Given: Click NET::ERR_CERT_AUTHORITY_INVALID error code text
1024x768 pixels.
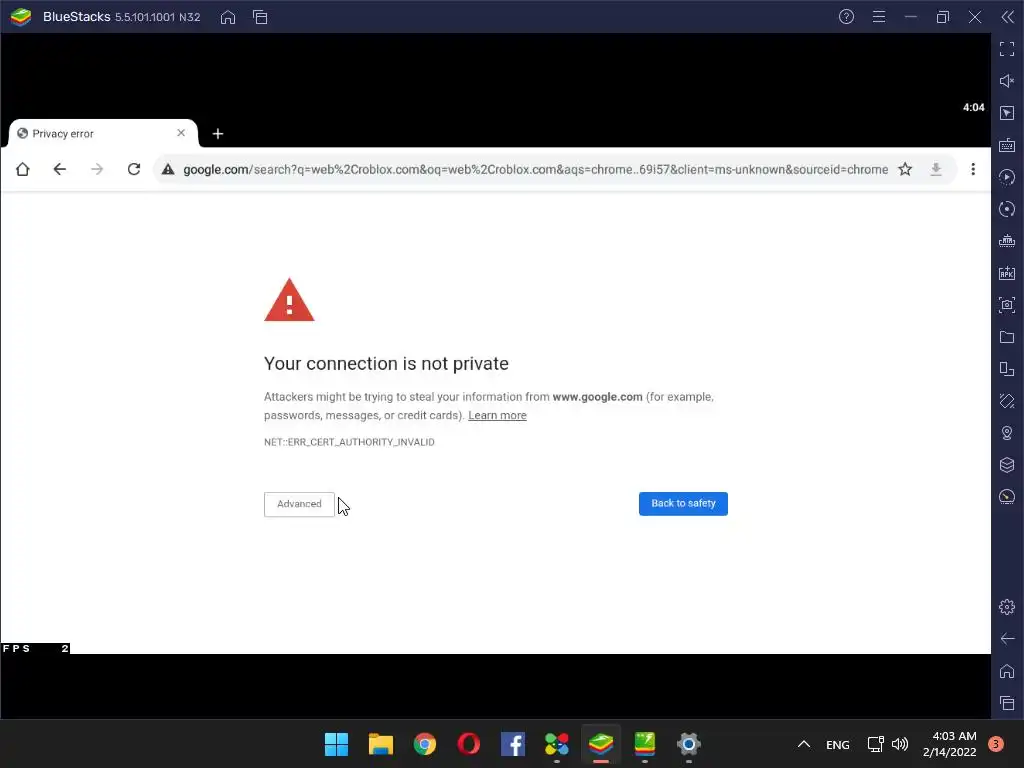Looking at the screenshot, I should coord(349,442).
